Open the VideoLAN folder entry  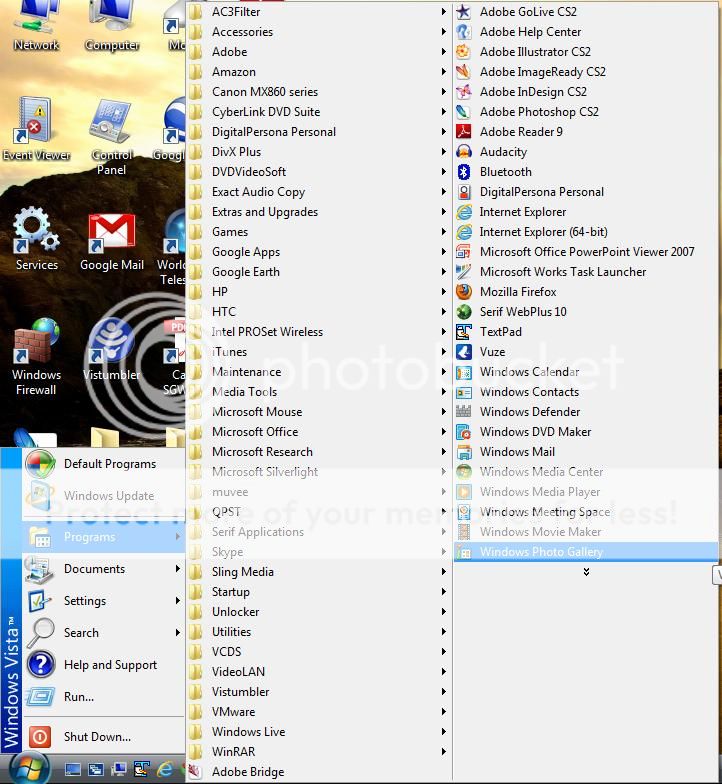pos(319,672)
